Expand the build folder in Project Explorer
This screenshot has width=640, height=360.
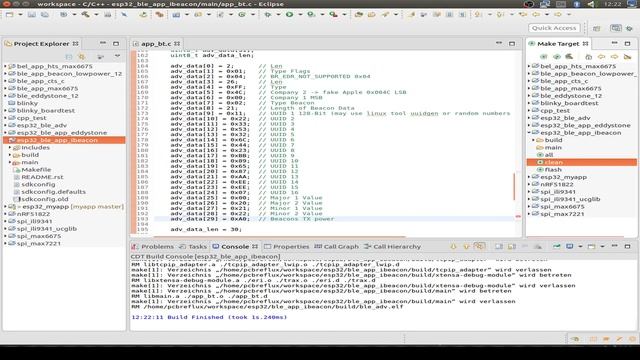tap(10, 155)
